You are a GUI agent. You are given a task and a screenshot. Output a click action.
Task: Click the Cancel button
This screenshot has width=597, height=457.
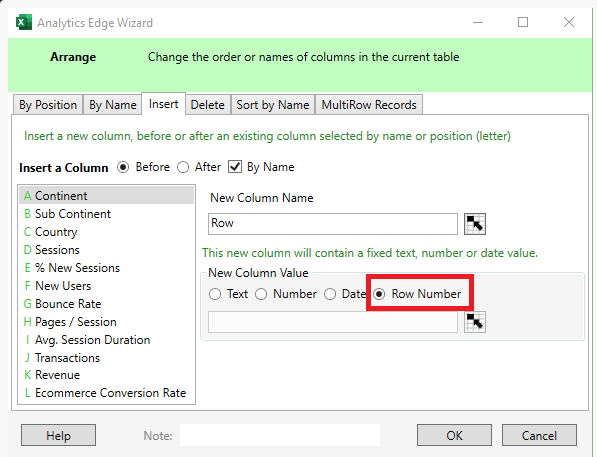[539, 435]
